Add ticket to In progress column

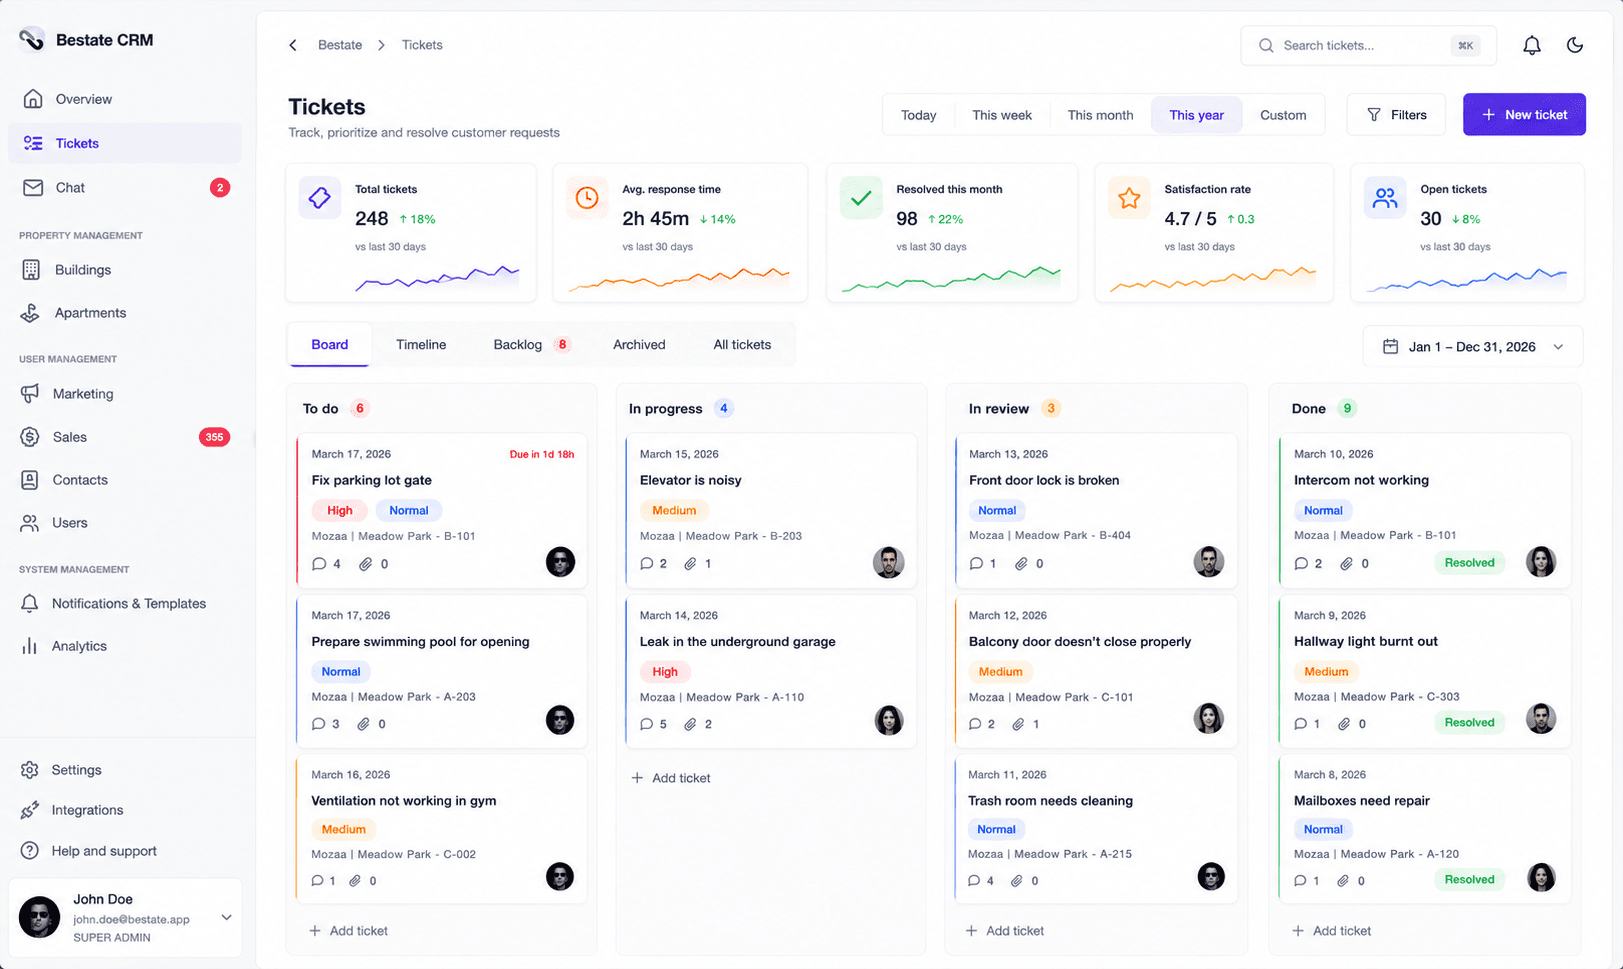(671, 778)
